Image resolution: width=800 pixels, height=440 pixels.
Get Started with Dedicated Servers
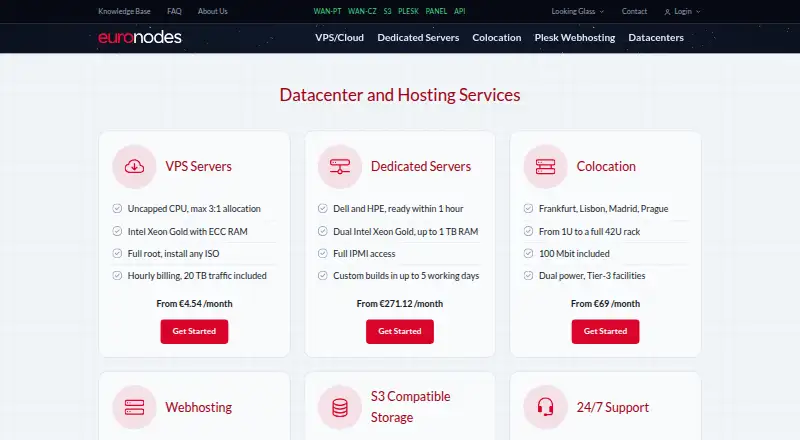(400, 331)
